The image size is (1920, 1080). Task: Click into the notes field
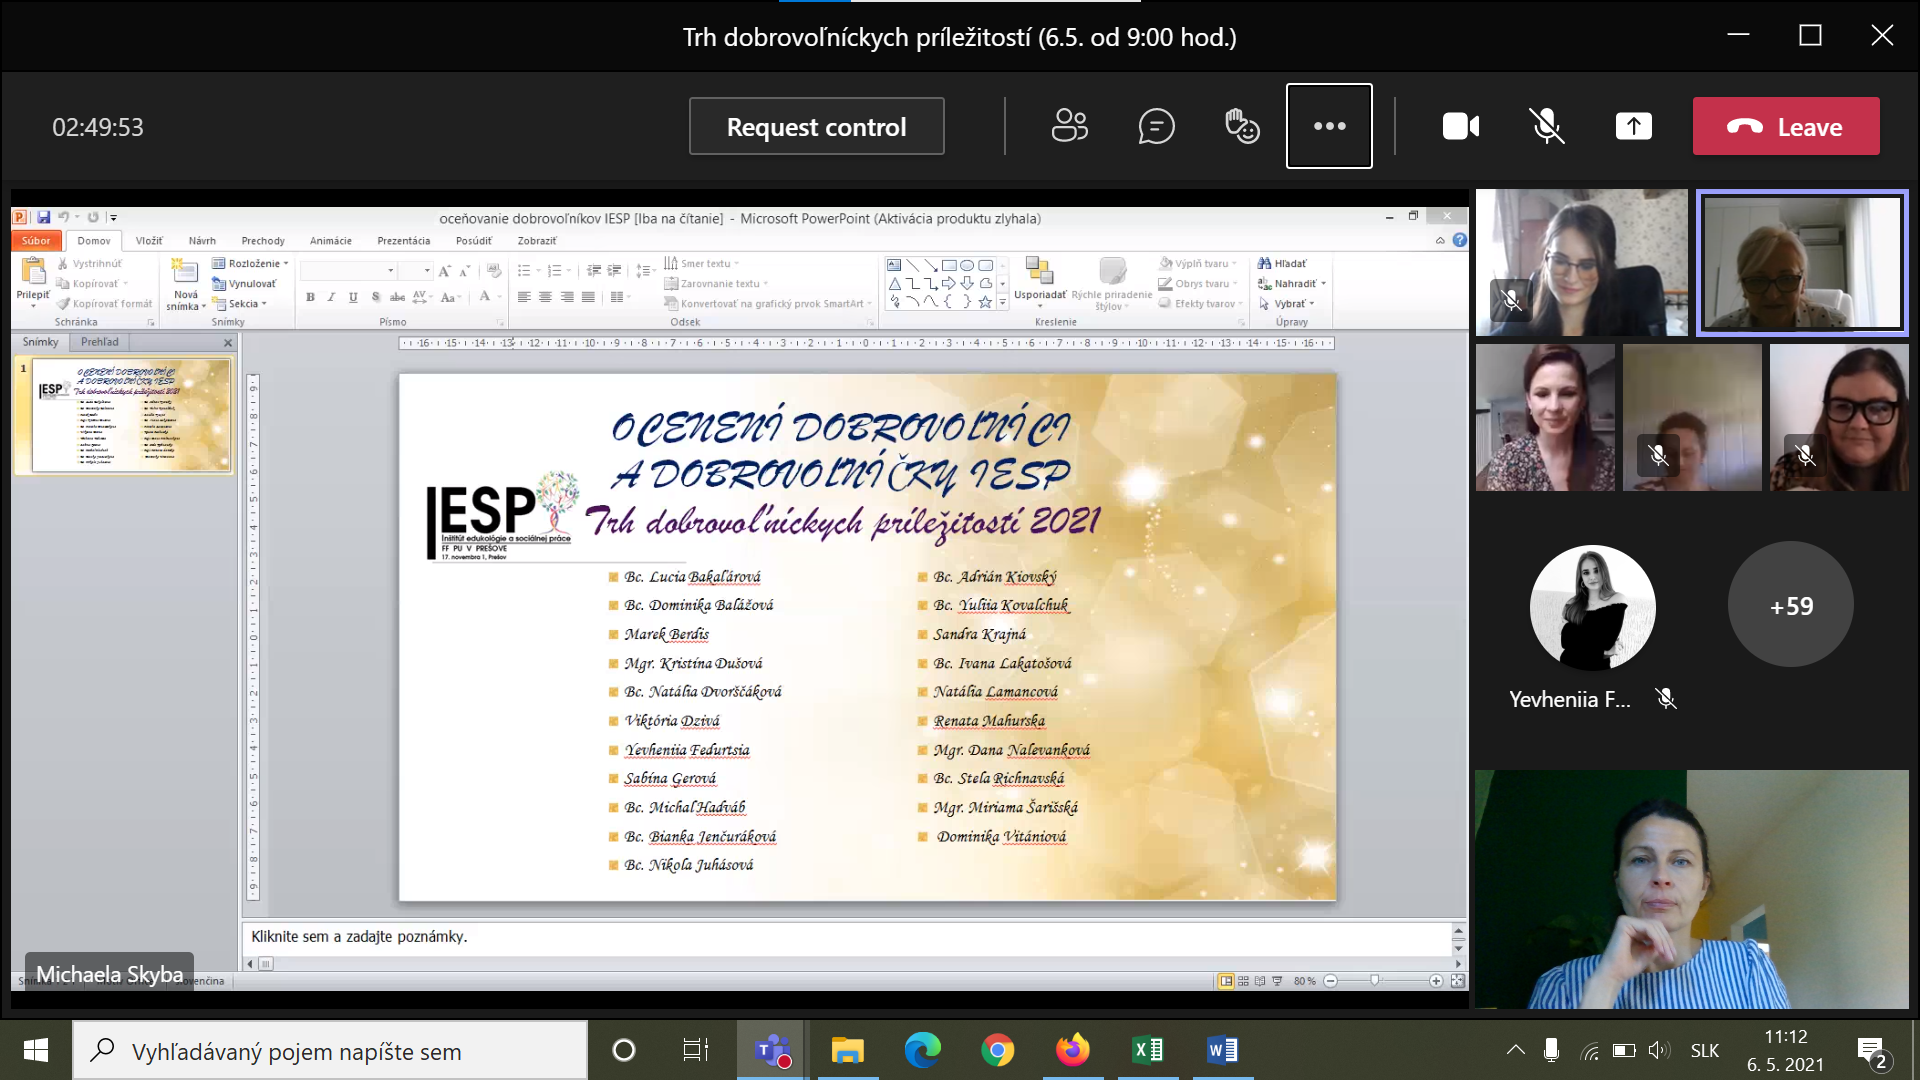pyautogui.click(x=846, y=937)
